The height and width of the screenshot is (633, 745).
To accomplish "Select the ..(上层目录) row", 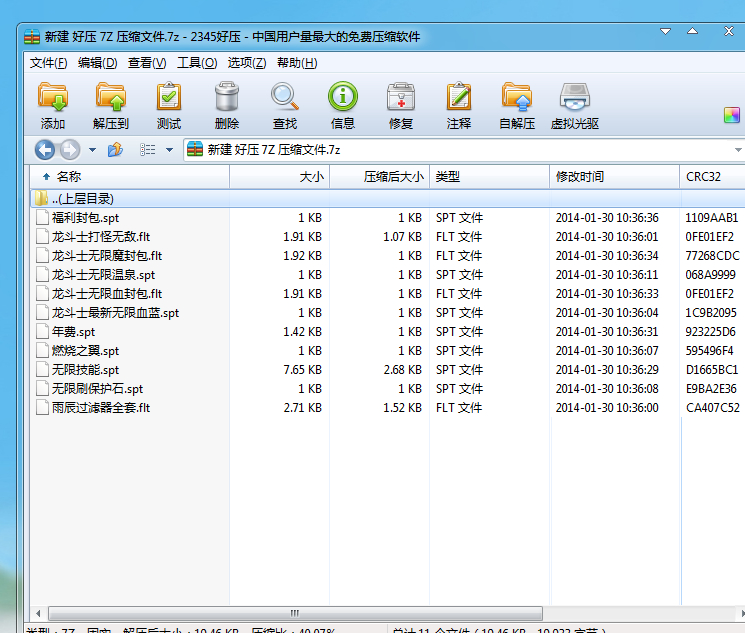I will point(387,198).
